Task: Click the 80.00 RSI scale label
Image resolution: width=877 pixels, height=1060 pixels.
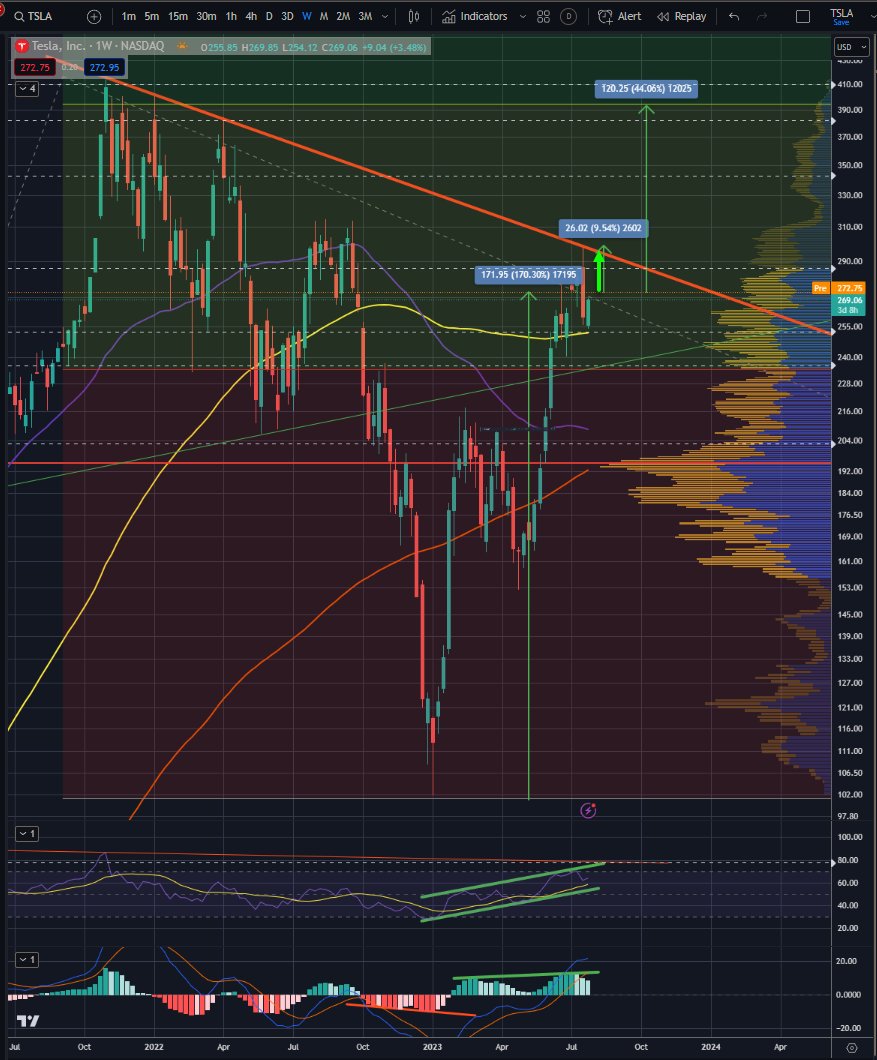Action: 848,860
